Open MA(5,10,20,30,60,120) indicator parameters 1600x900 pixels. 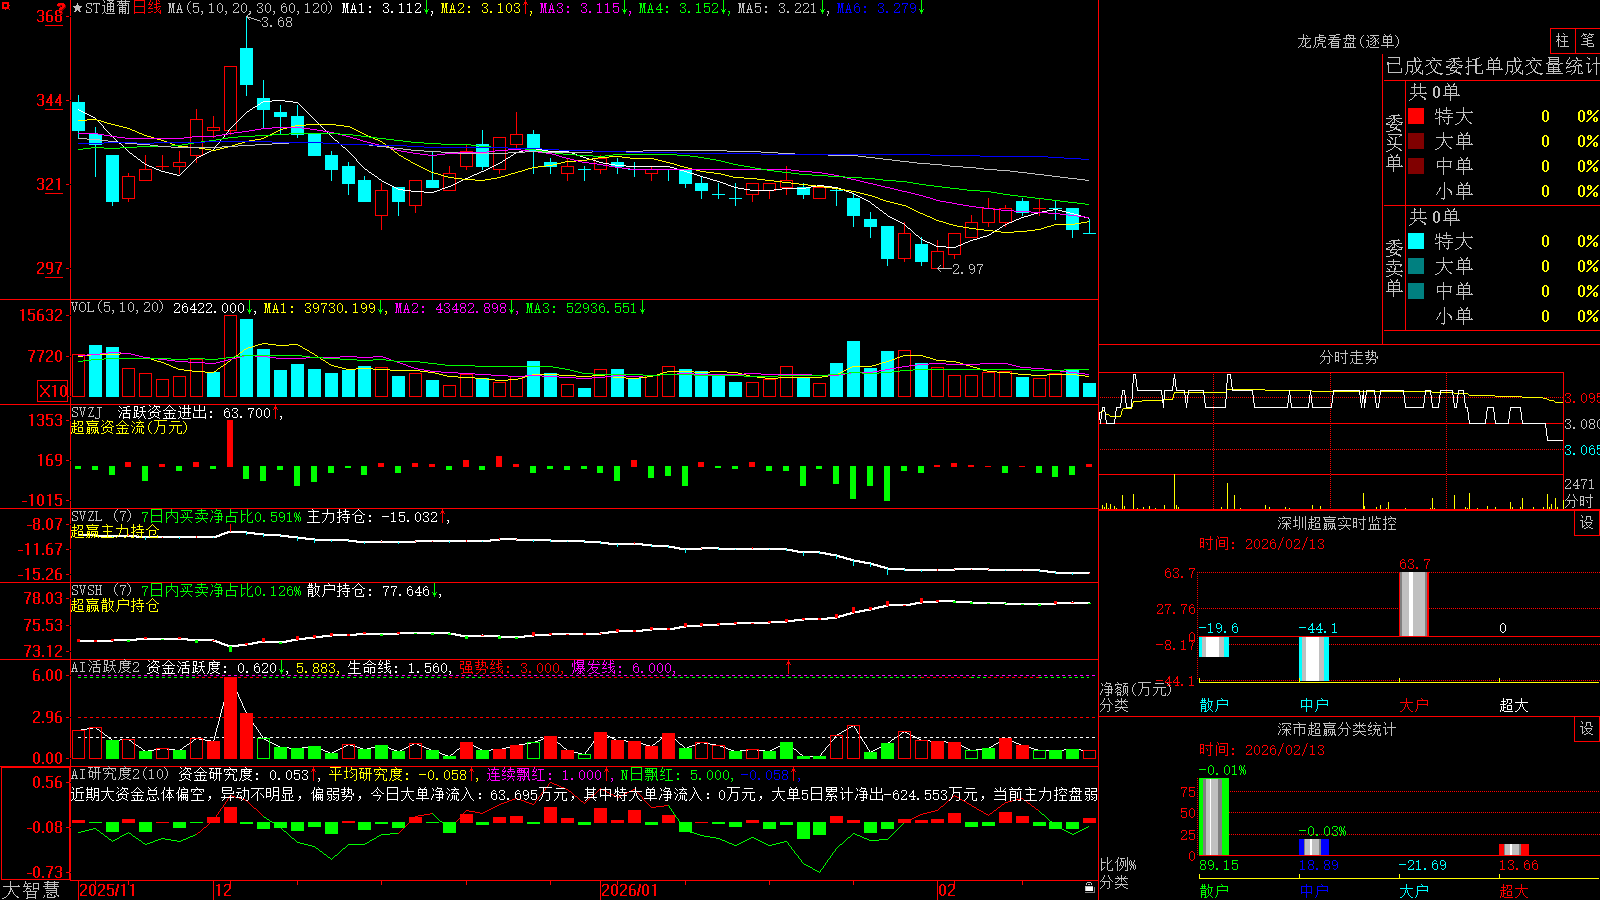point(250,8)
